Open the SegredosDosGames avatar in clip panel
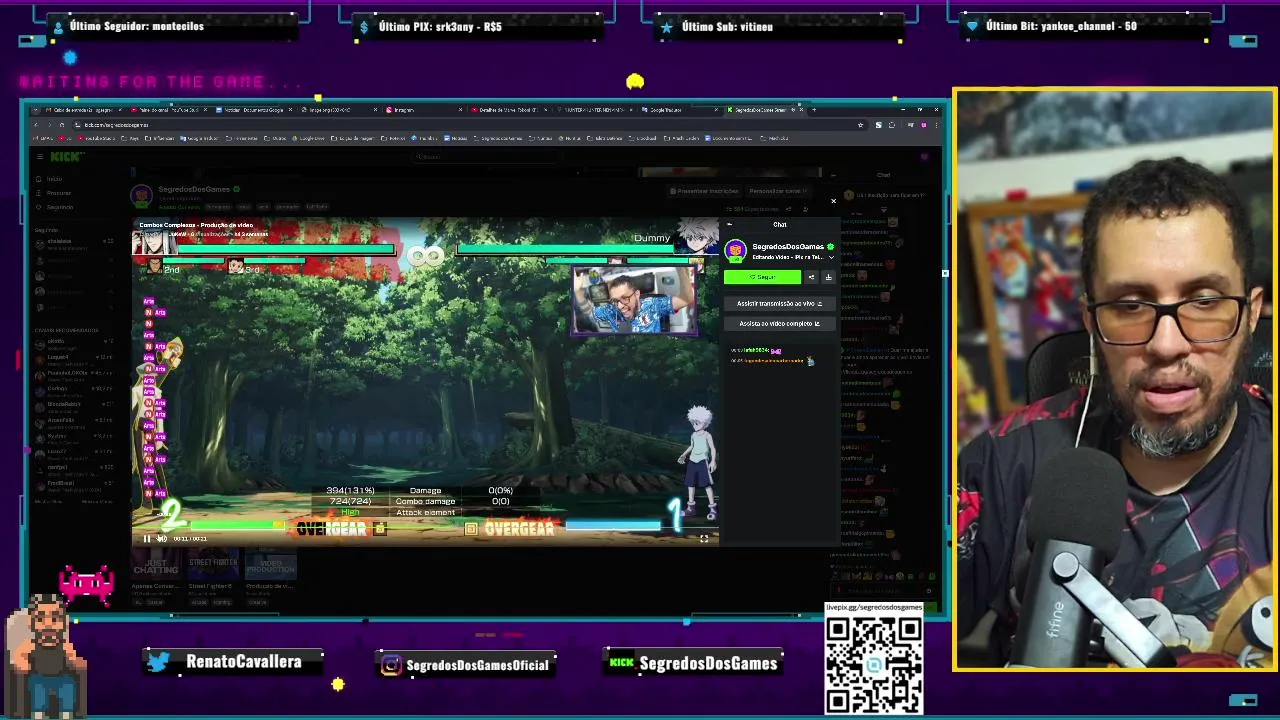The image size is (1280, 720). click(736, 250)
